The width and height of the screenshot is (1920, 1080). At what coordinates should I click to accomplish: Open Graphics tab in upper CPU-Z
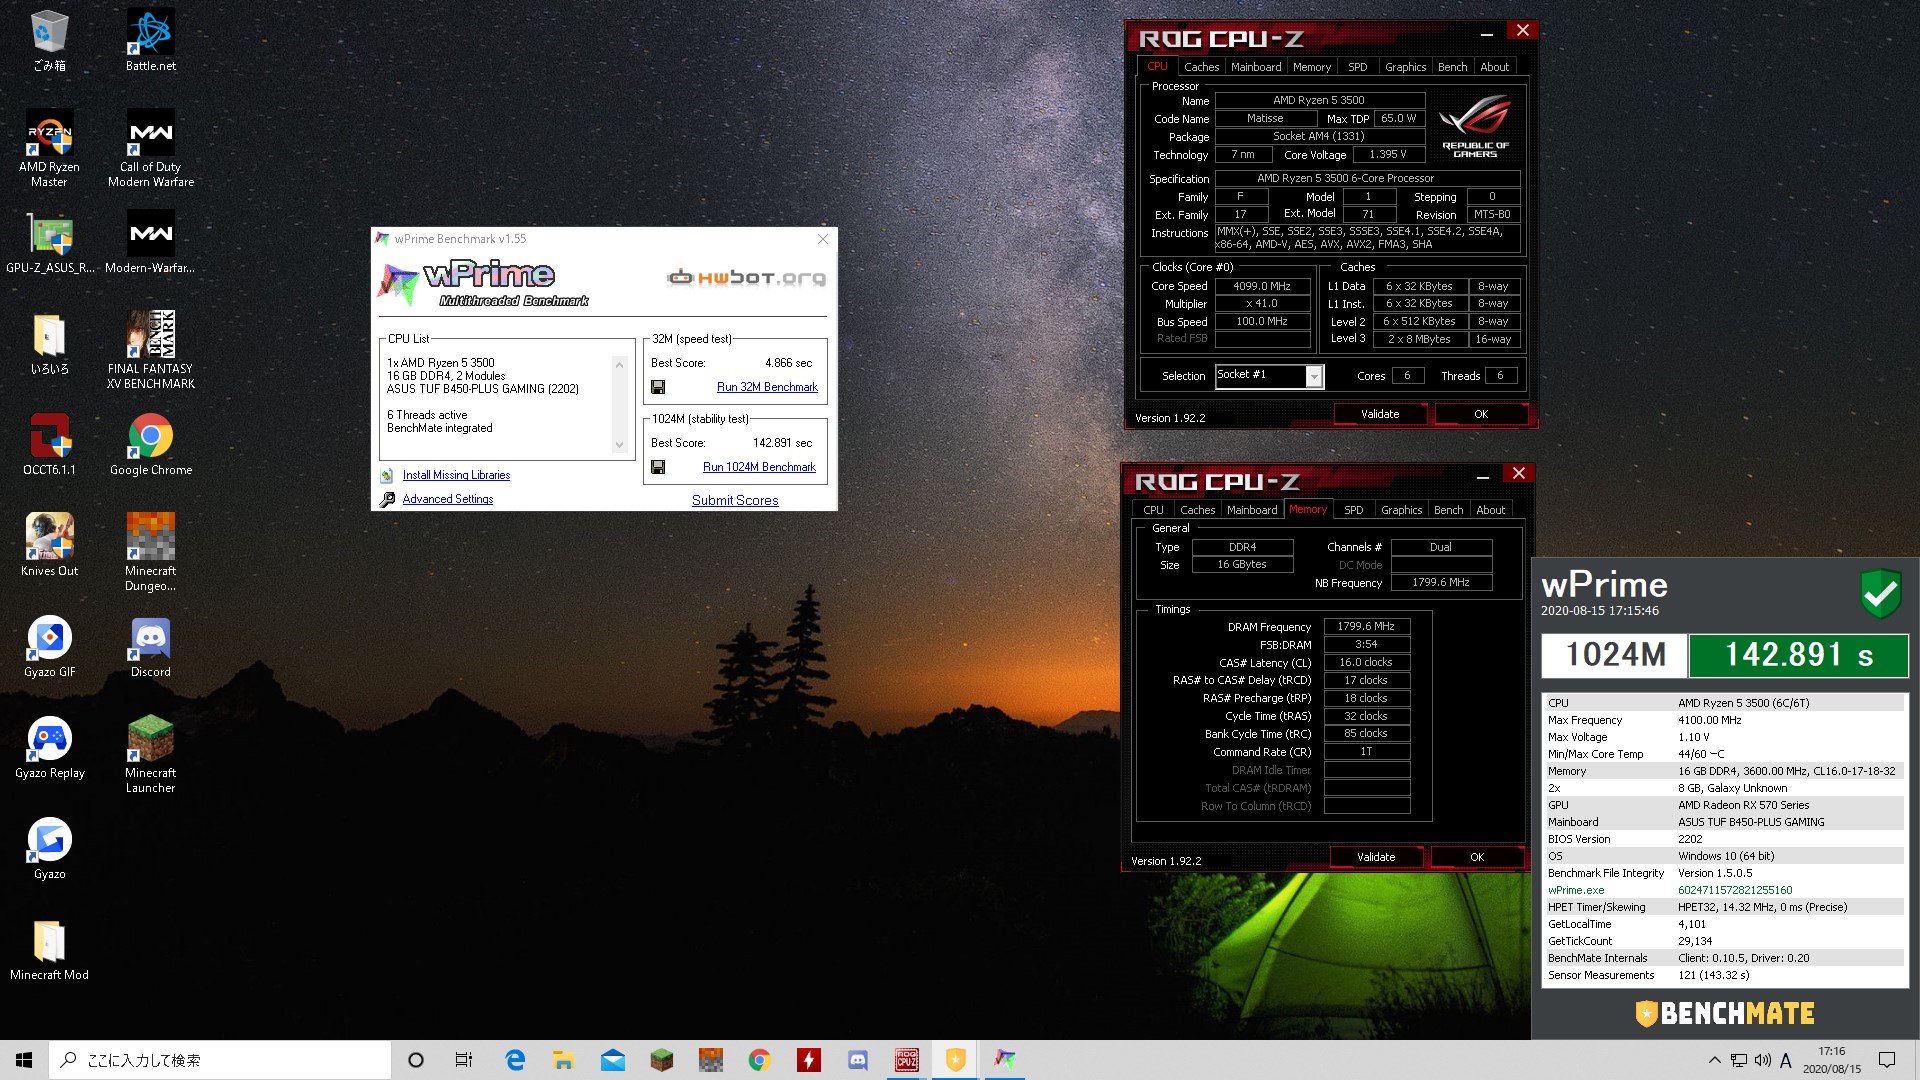[x=1405, y=67]
